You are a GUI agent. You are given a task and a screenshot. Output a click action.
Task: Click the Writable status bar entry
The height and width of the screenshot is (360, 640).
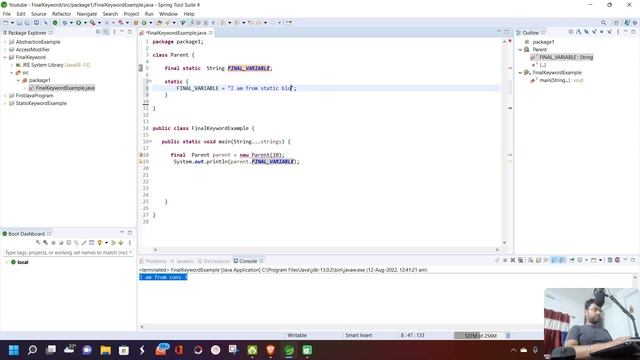tap(297, 336)
